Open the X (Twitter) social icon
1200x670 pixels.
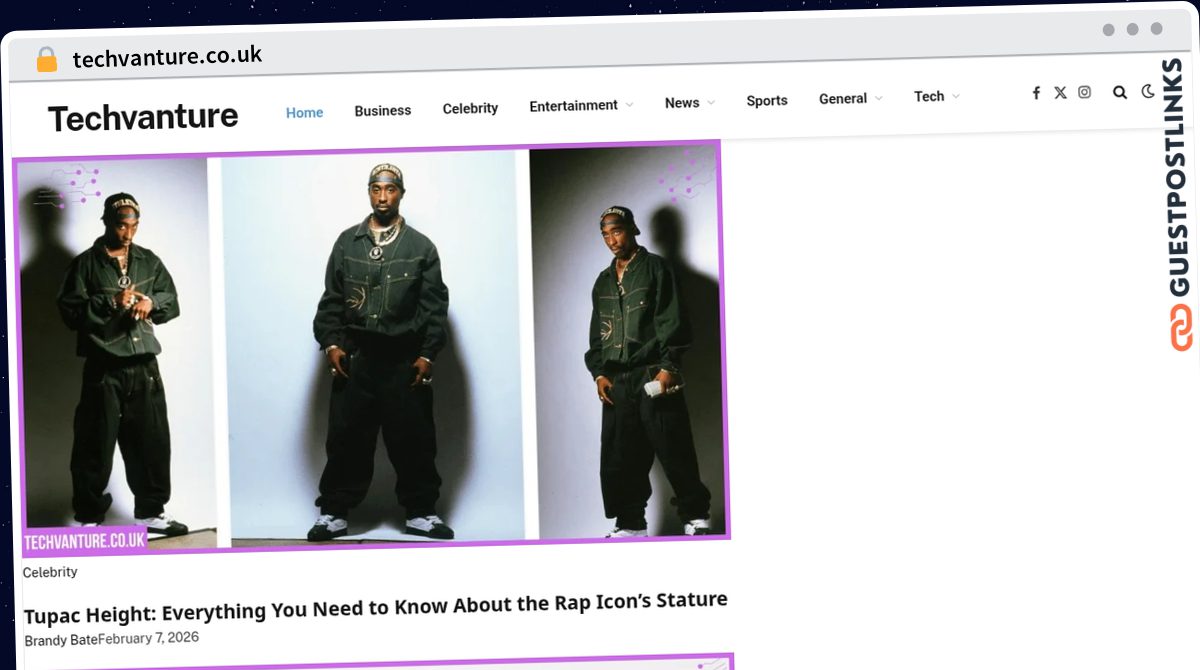(x=1060, y=93)
